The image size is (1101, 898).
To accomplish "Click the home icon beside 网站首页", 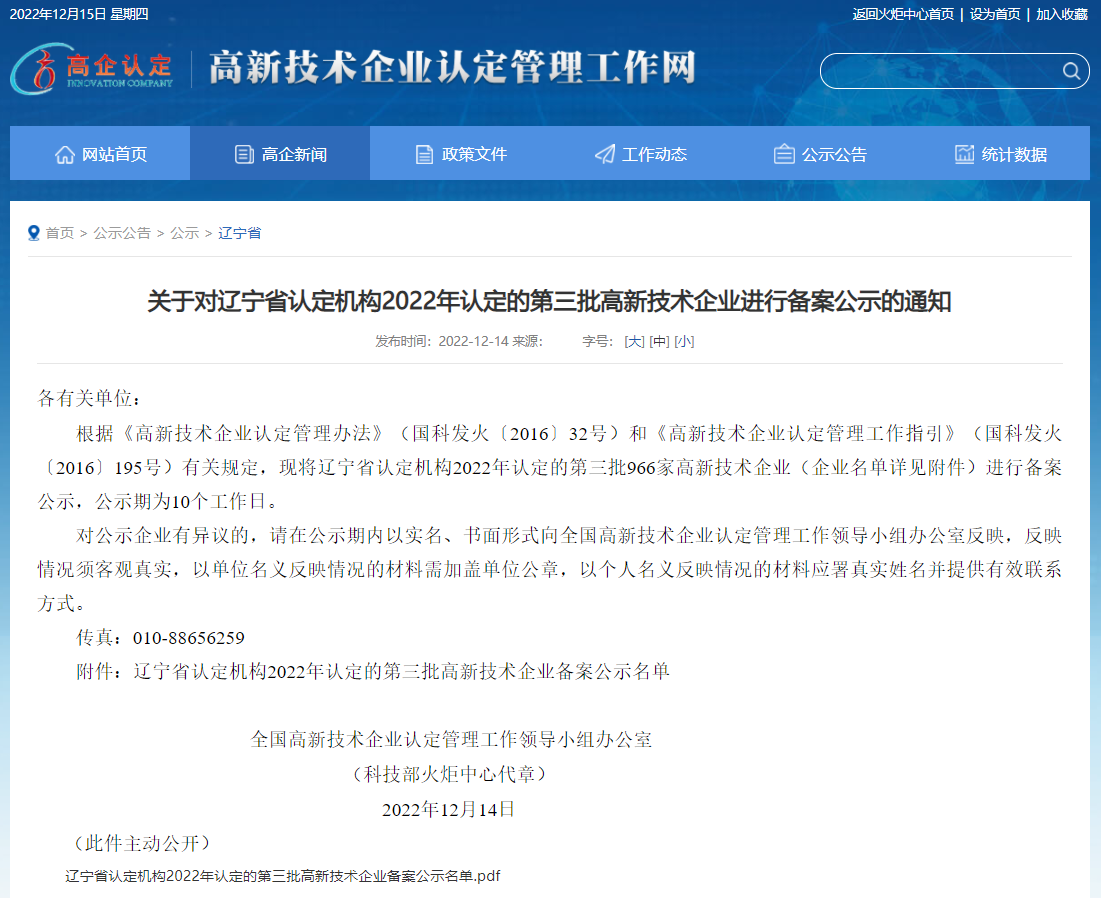I will [x=65, y=154].
